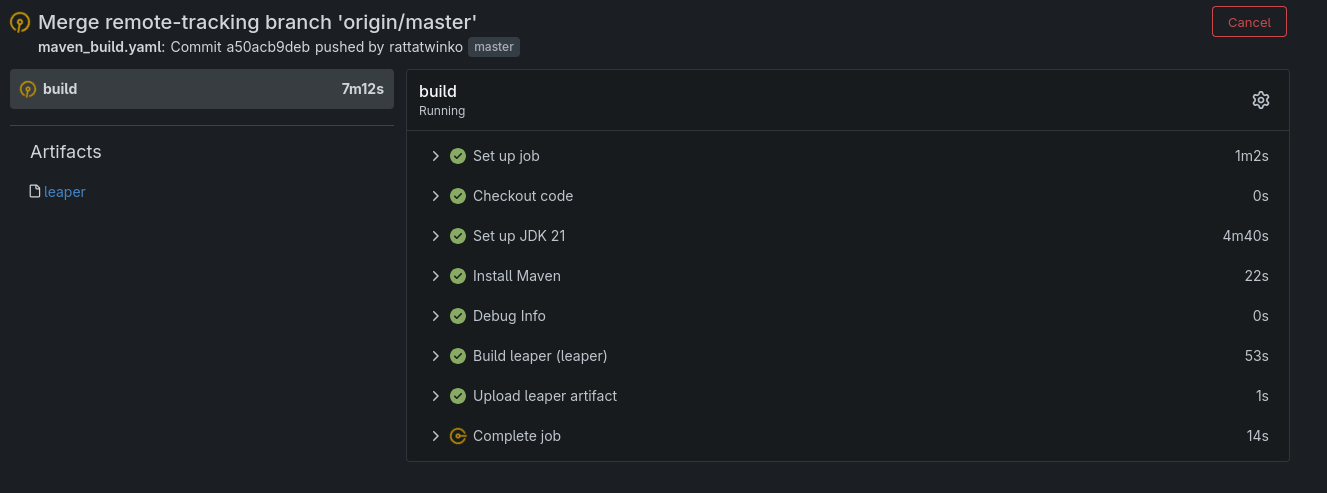The image size is (1327, 493).
Task: Expand the Build leaper (leaper) step
Action: pos(436,356)
